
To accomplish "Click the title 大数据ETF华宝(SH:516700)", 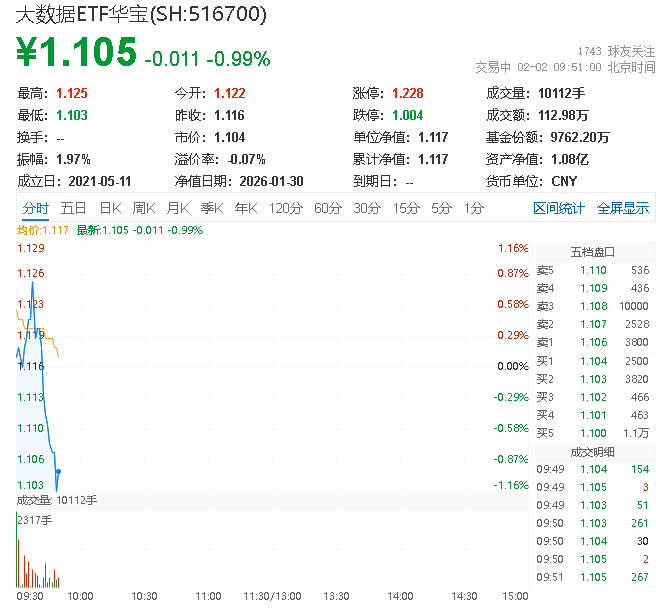I will (141, 14).
